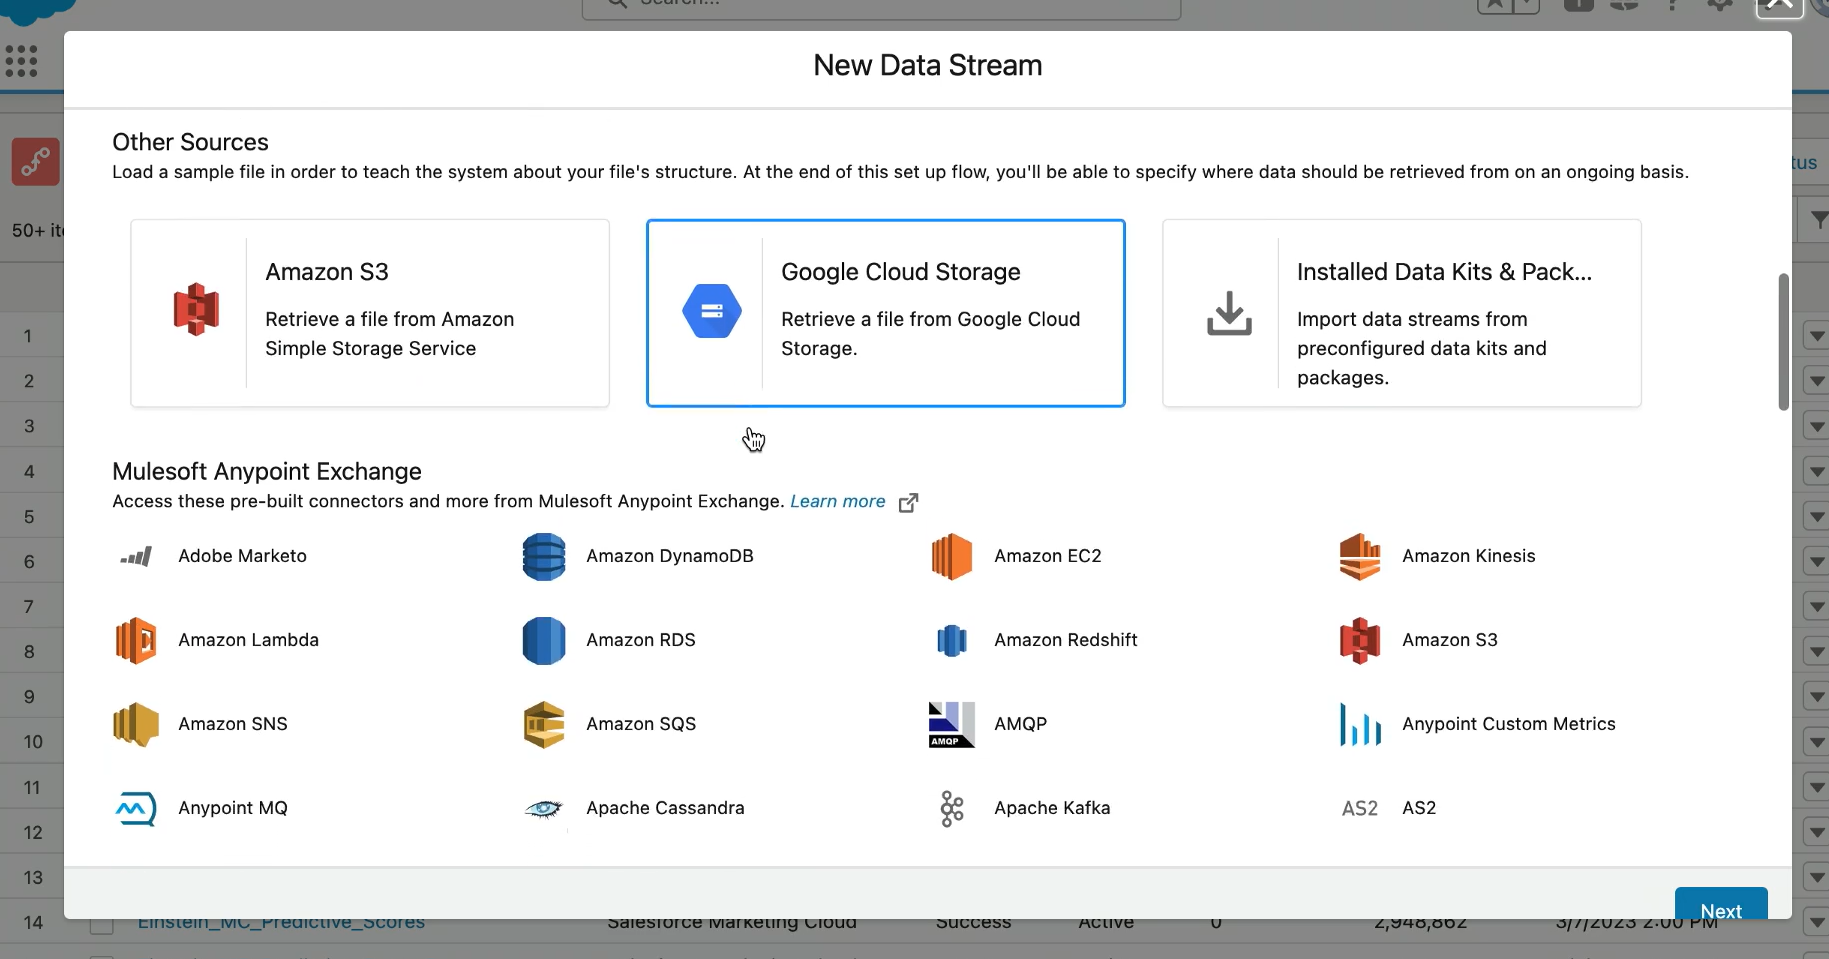Open the row 2 actions dropdown
The height and width of the screenshot is (959, 1829).
click(x=1816, y=381)
